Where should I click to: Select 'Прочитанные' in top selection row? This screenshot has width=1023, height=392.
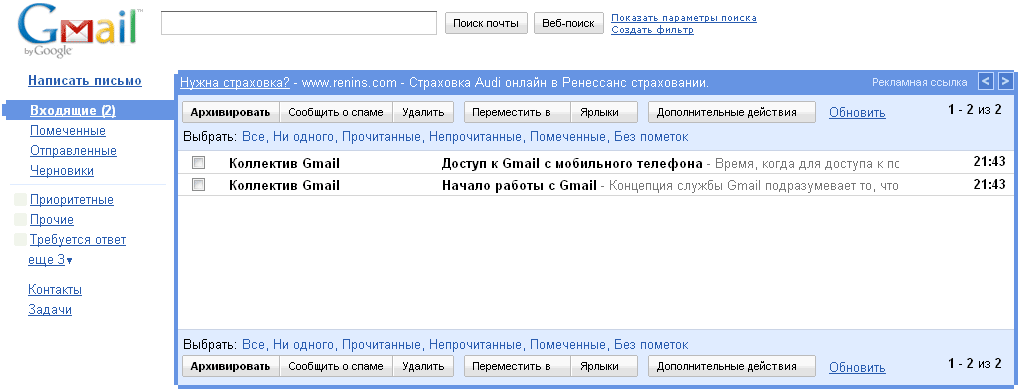point(382,137)
